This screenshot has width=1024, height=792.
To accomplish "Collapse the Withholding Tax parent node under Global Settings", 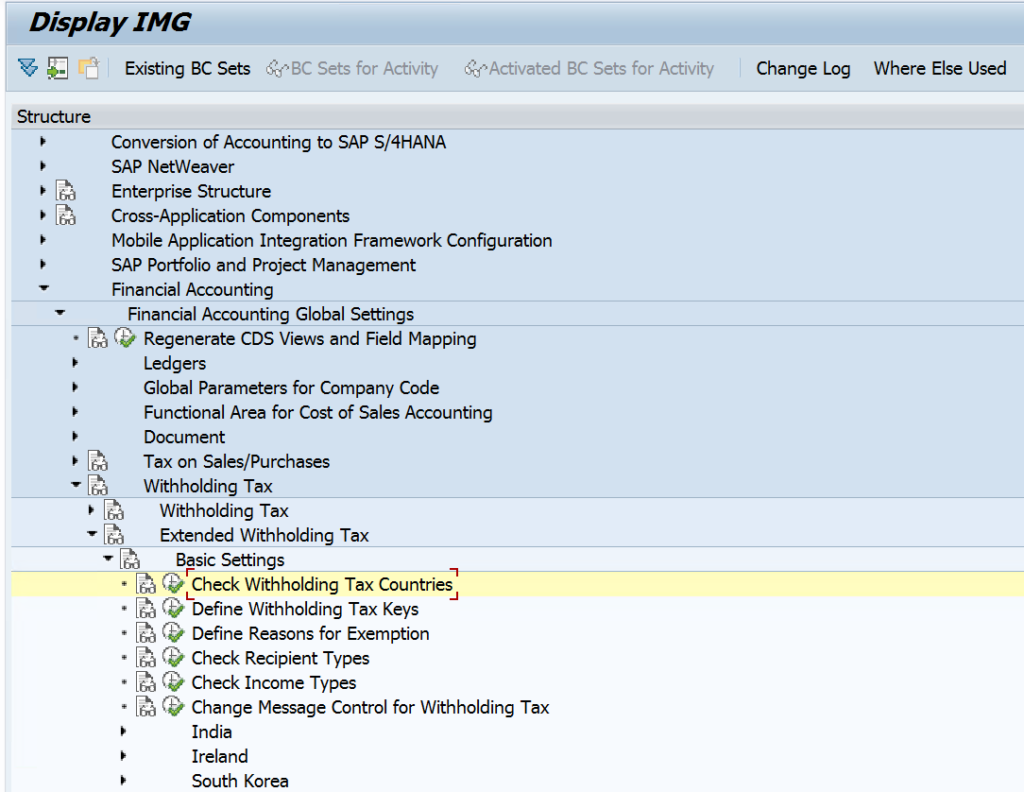I will tap(76, 484).
